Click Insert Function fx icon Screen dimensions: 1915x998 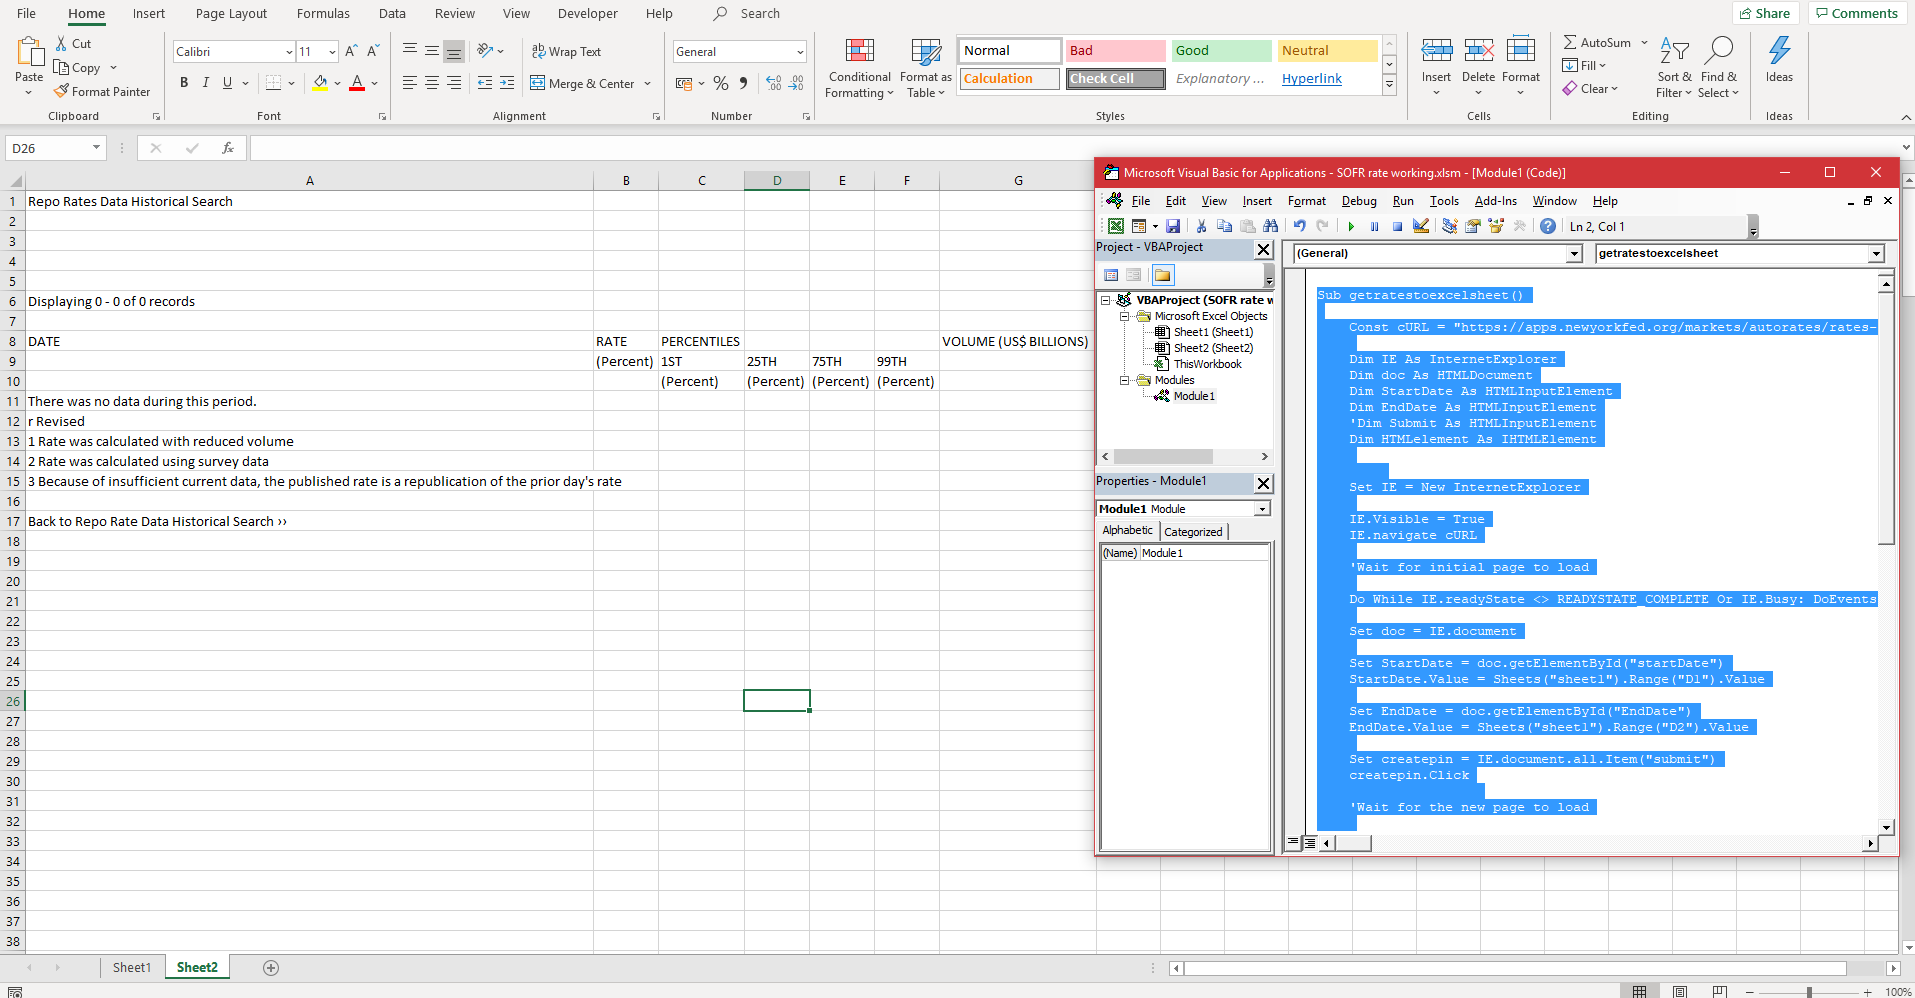click(228, 148)
